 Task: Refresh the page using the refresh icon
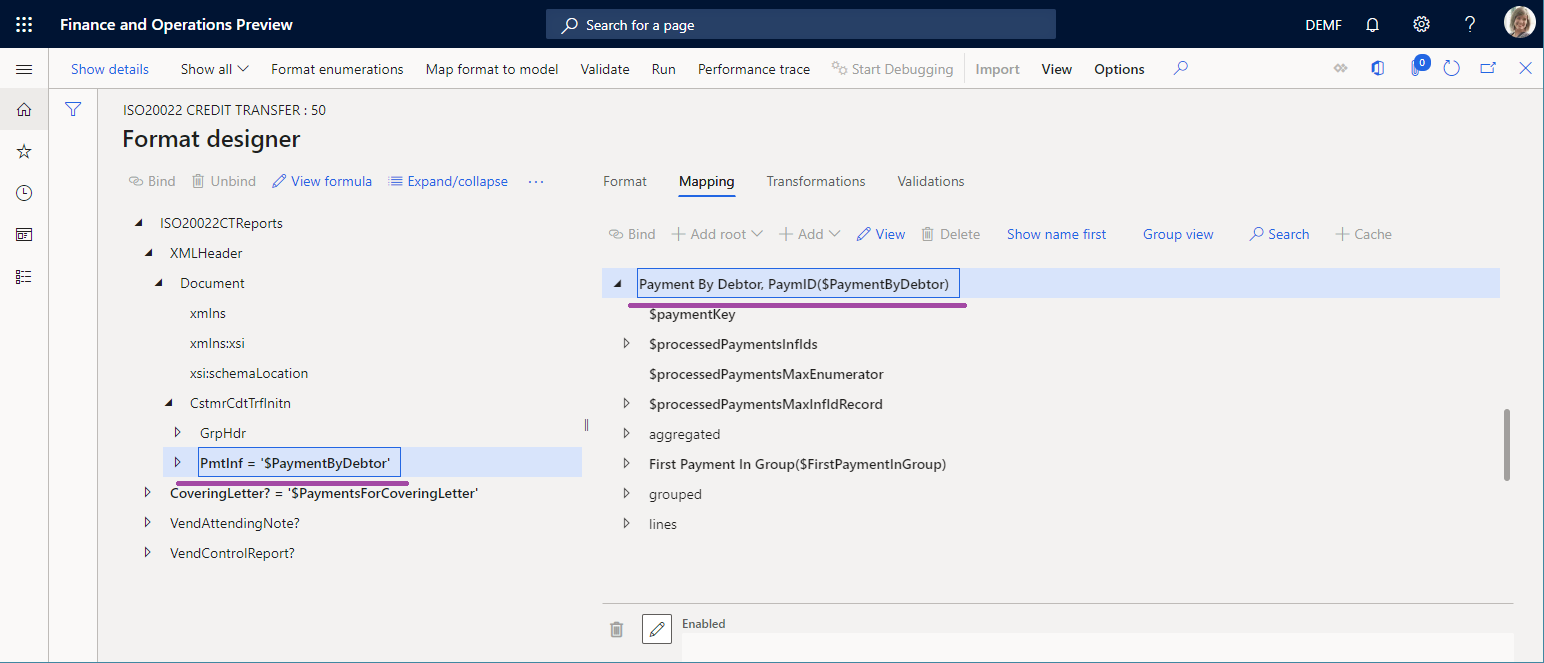tap(1451, 68)
